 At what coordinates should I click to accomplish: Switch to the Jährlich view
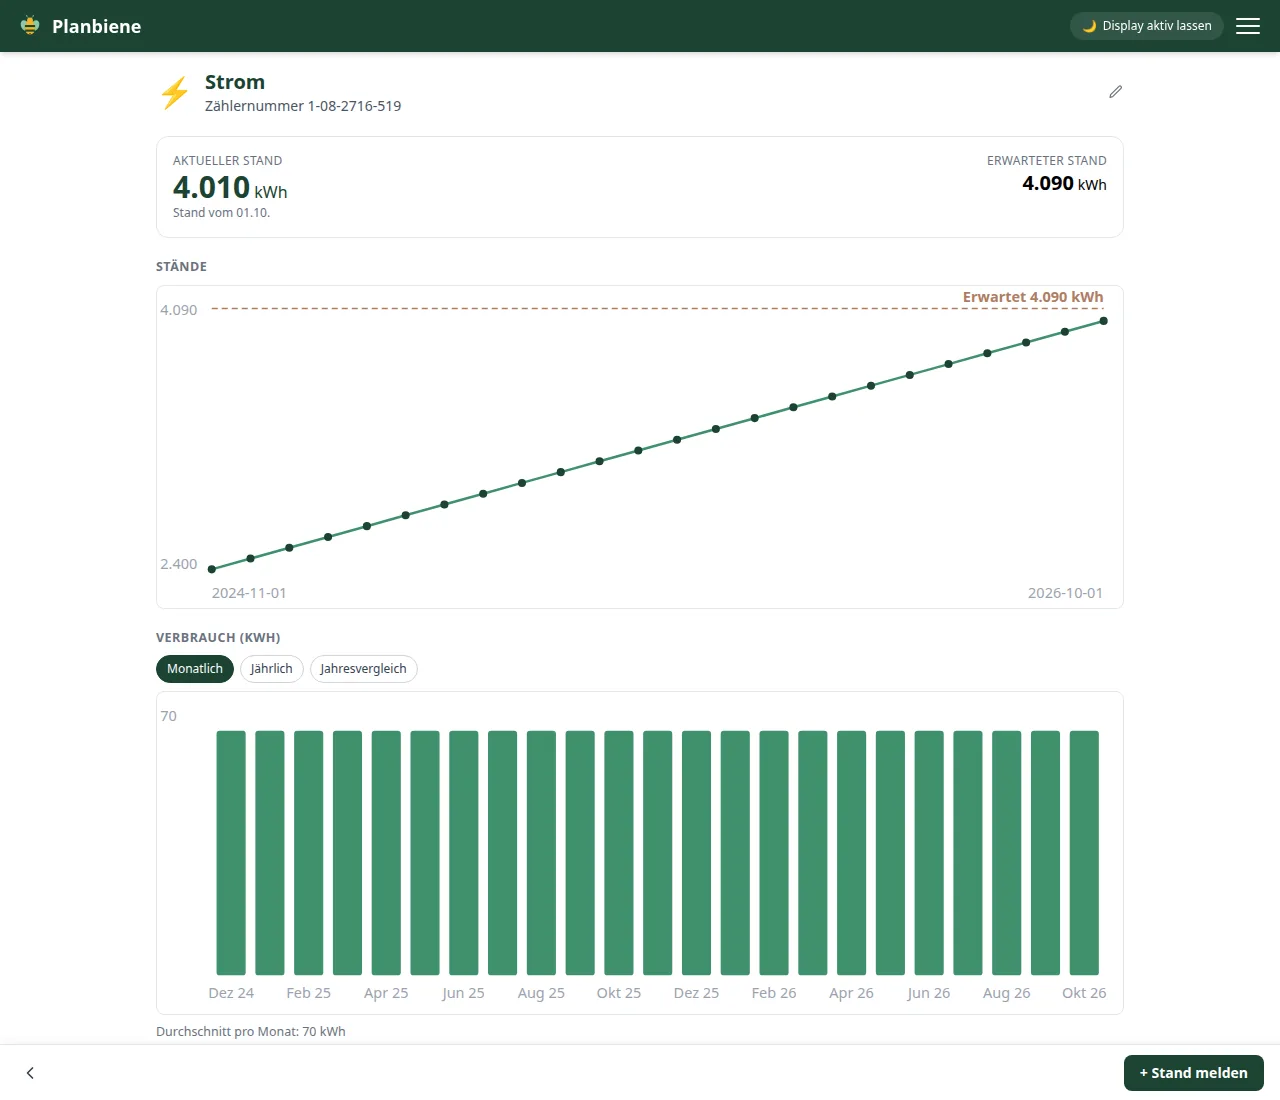click(272, 669)
